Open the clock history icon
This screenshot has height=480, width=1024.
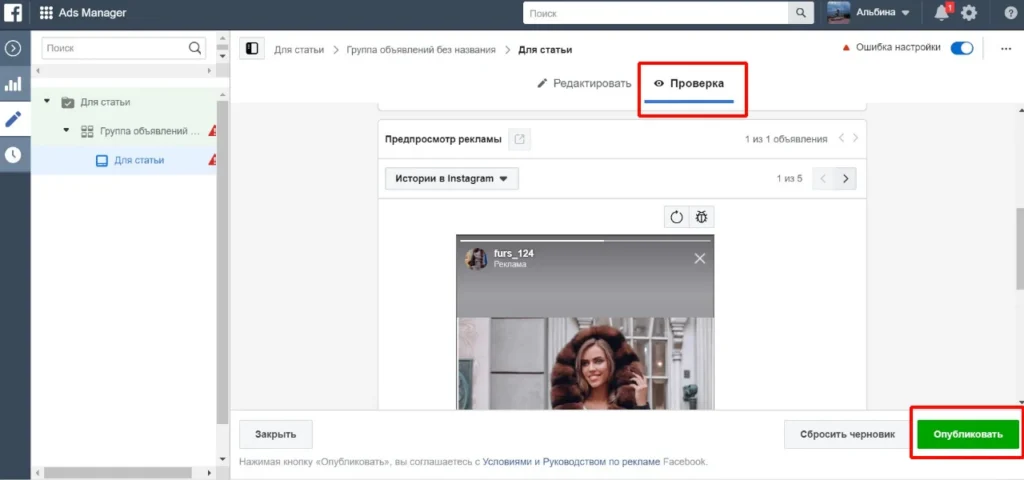[x=13, y=155]
